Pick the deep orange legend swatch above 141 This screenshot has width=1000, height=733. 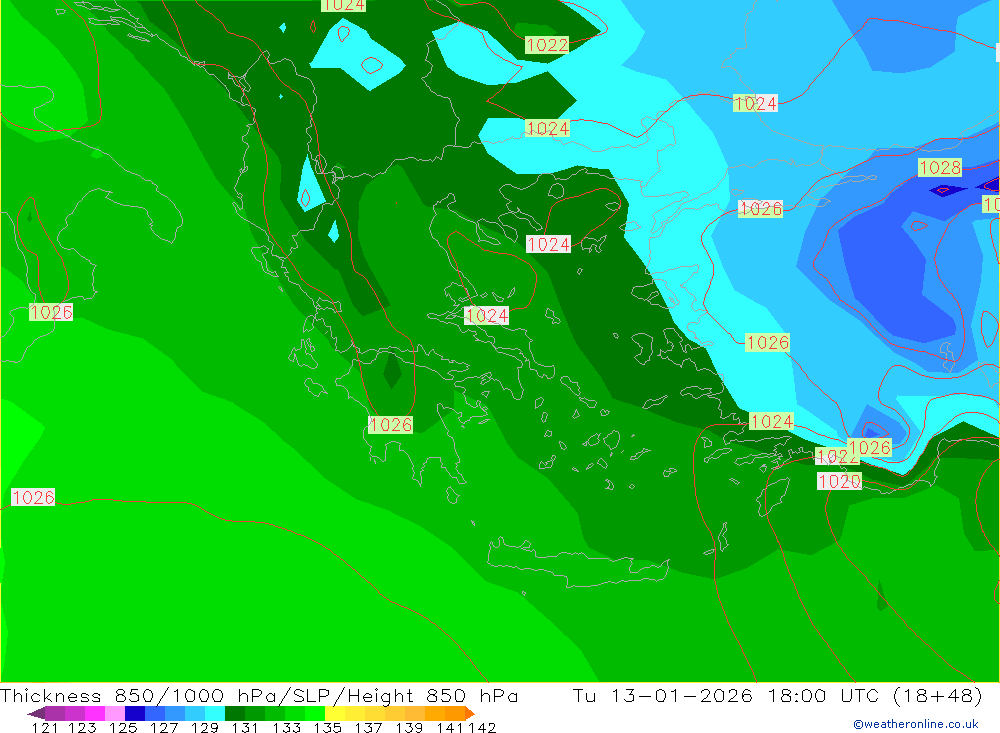pos(455,713)
